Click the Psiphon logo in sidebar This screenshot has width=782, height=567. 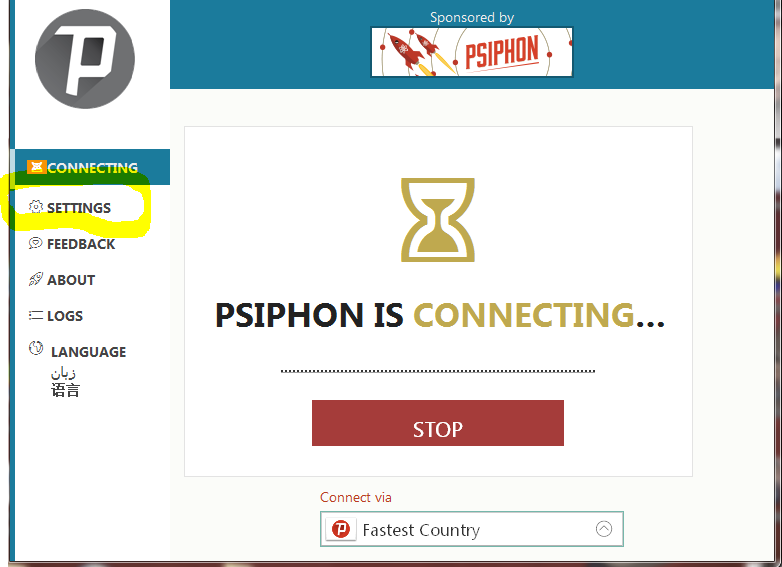point(85,59)
